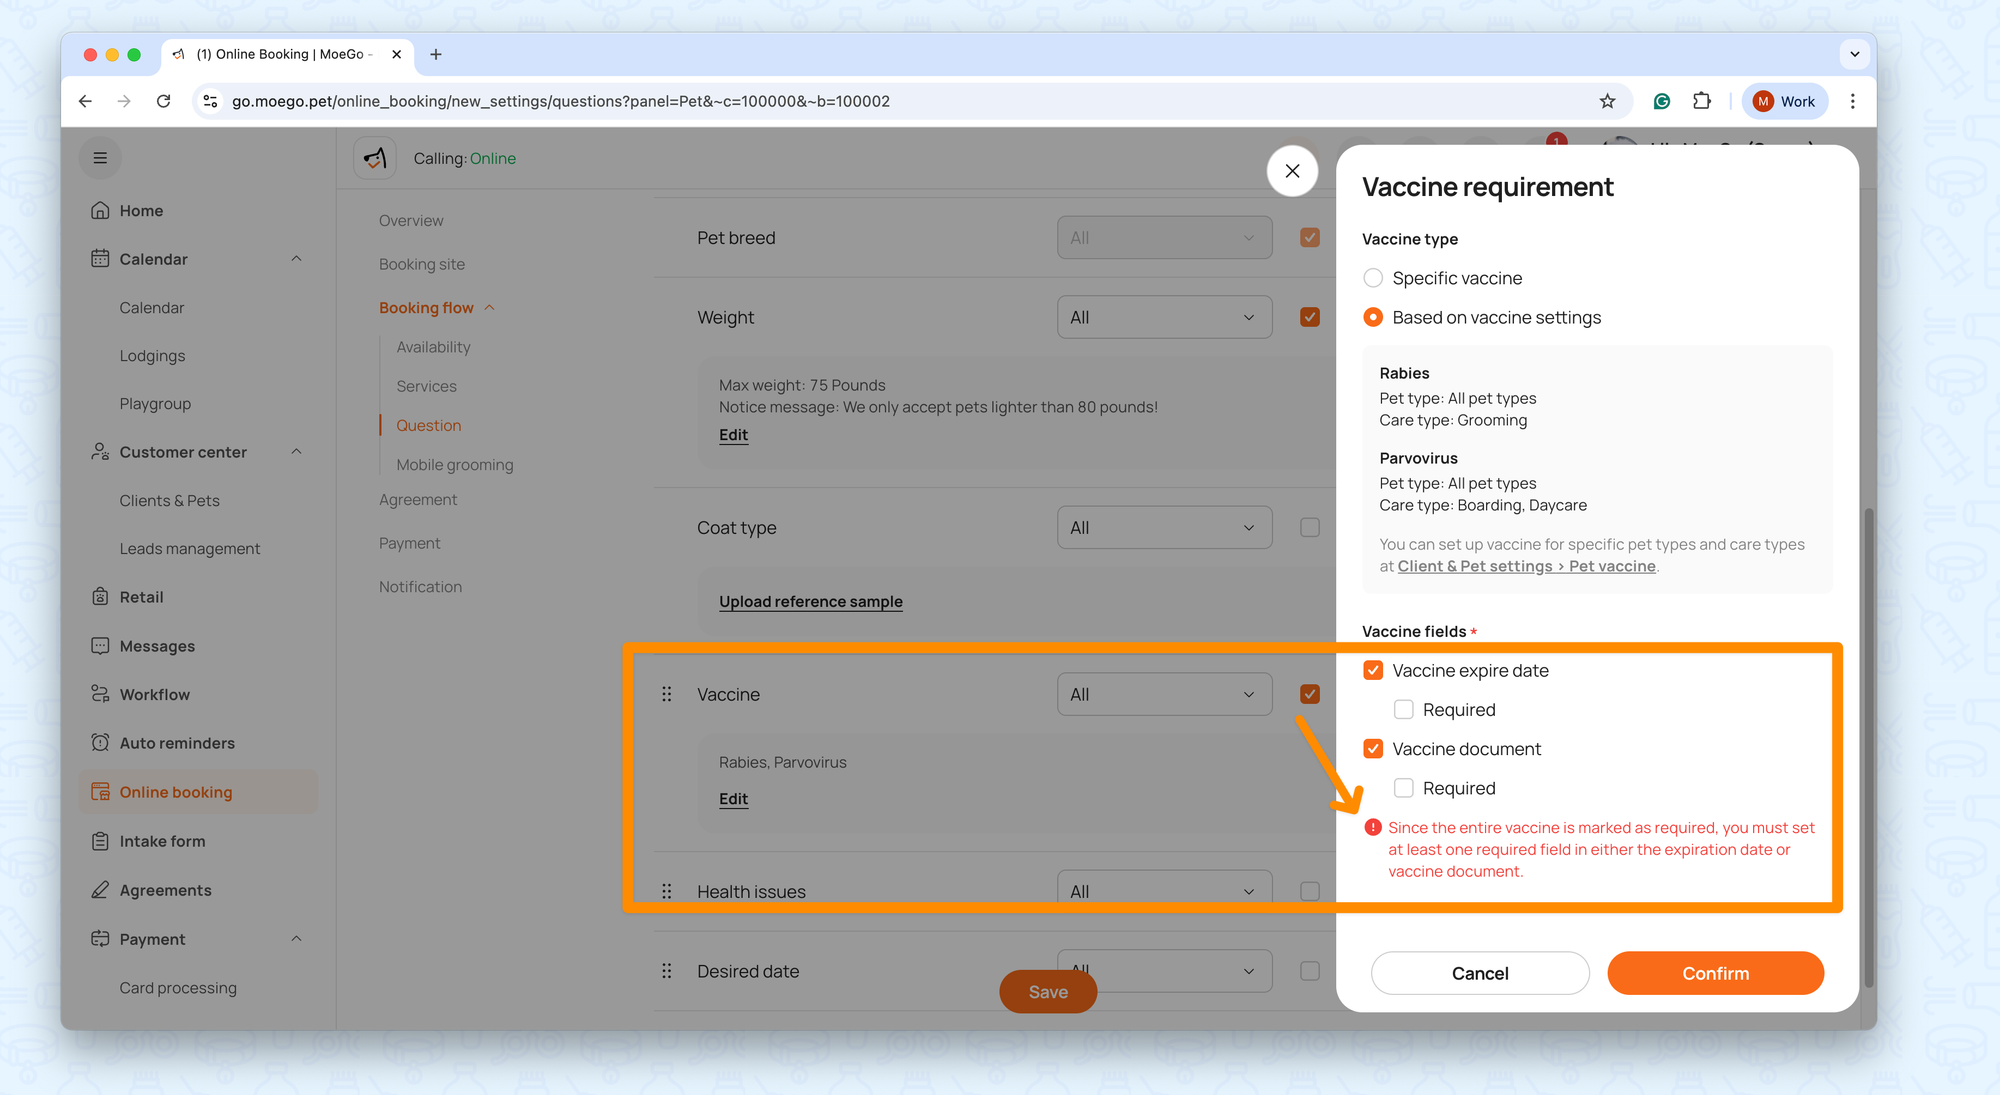
Task: Open the Notification settings item
Action: [420, 587]
